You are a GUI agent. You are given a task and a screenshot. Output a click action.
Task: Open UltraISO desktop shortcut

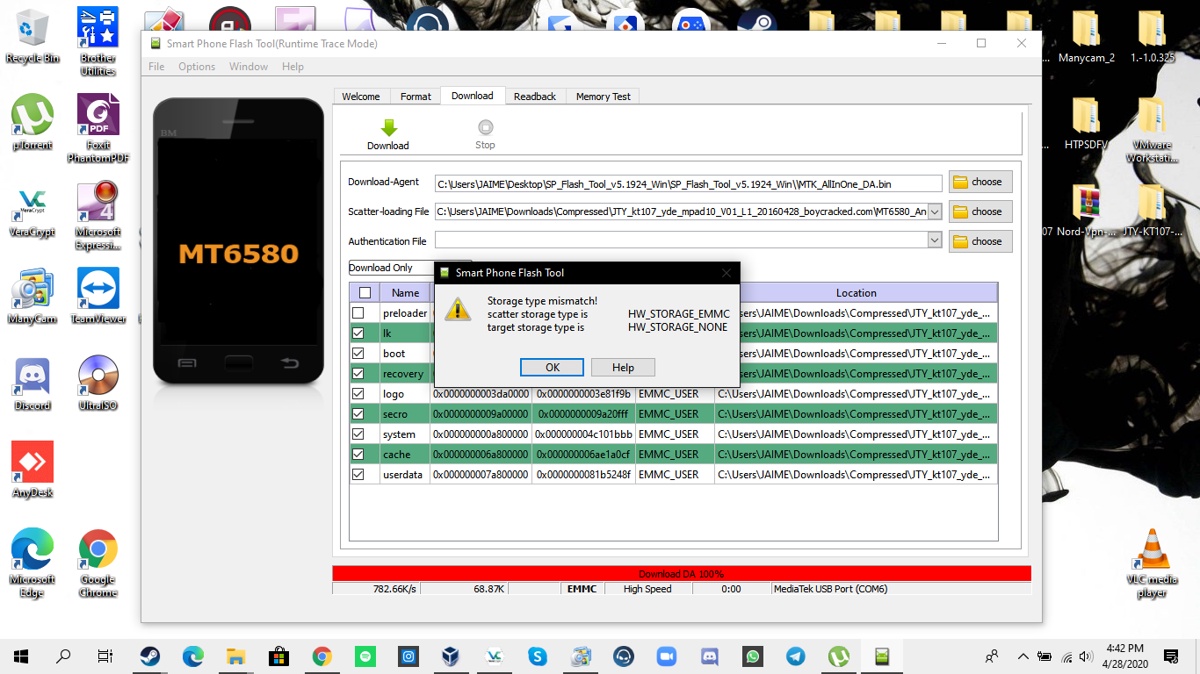[98, 383]
